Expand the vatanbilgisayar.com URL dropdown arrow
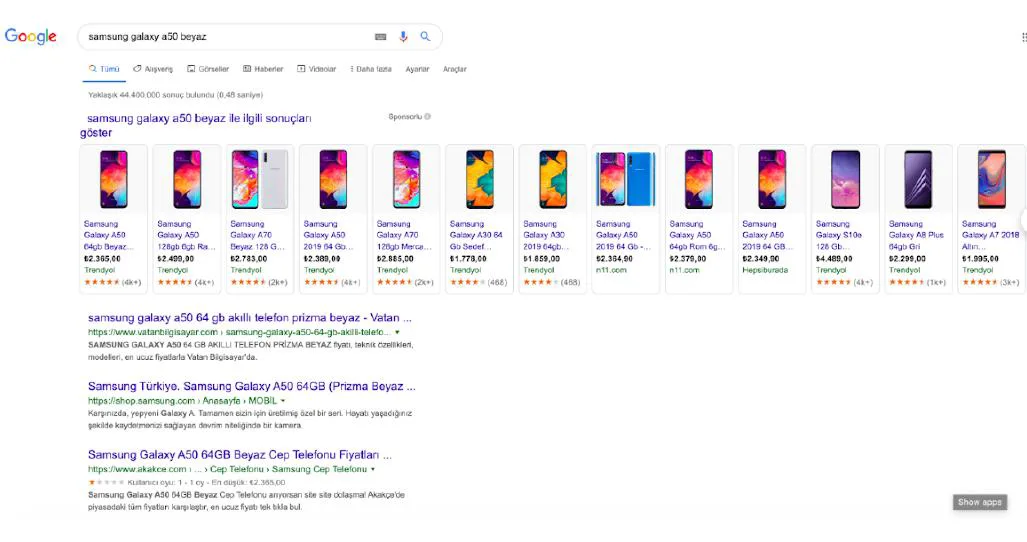Viewport: 1027px width, 542px height. point(397,332)
